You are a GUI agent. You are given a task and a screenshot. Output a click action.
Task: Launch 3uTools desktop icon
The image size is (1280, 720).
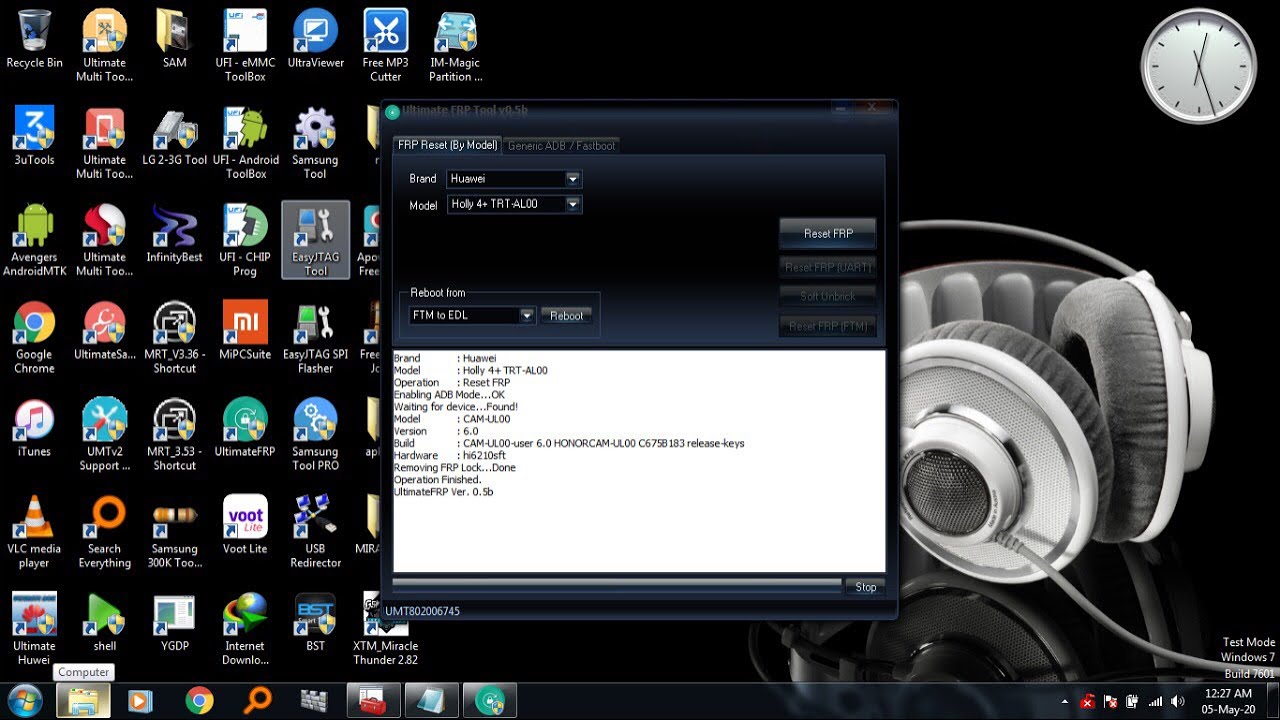34,136
